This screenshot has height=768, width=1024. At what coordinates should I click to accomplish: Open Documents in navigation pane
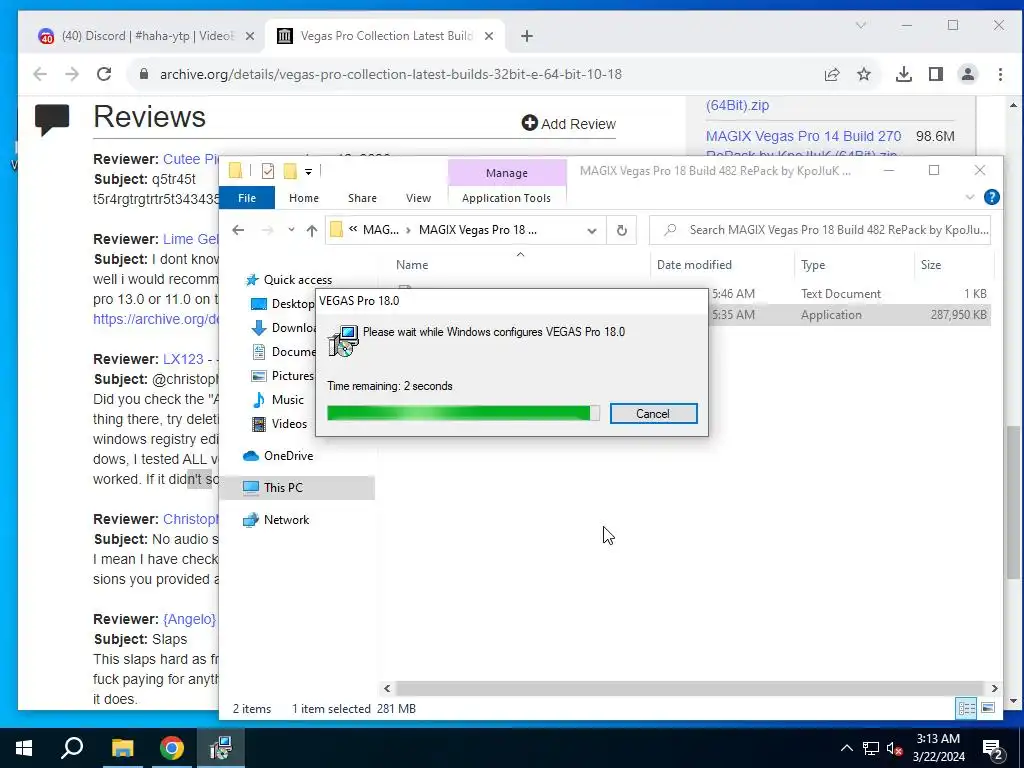pyautogui.click(x=283, y=352)
